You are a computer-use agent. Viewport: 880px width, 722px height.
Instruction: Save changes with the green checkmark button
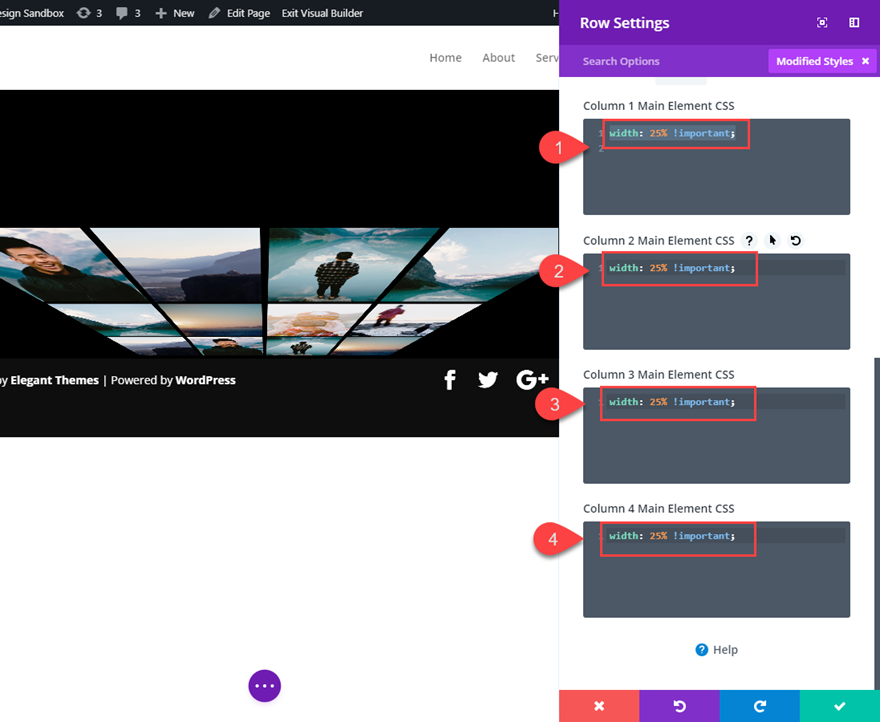pos(840,706)
